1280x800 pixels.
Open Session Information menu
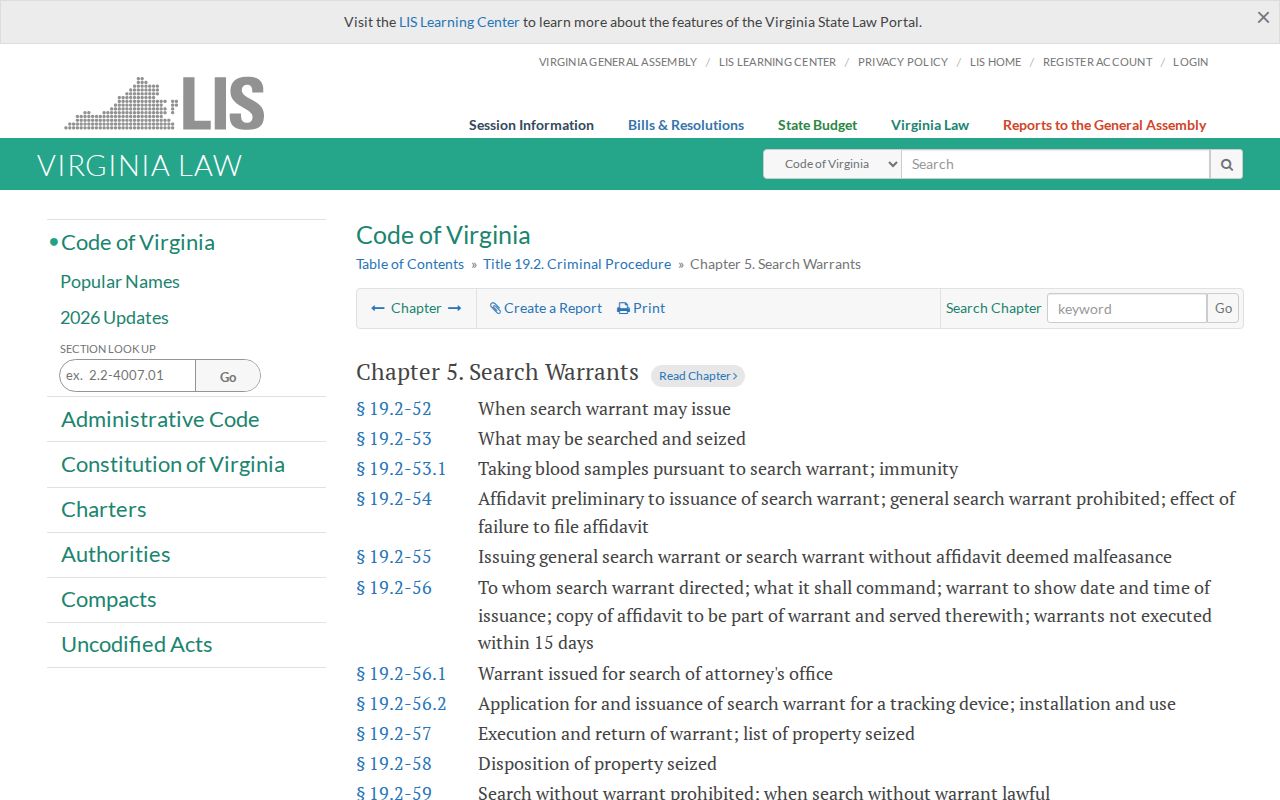pyautogui.click(x=531, y=125)
